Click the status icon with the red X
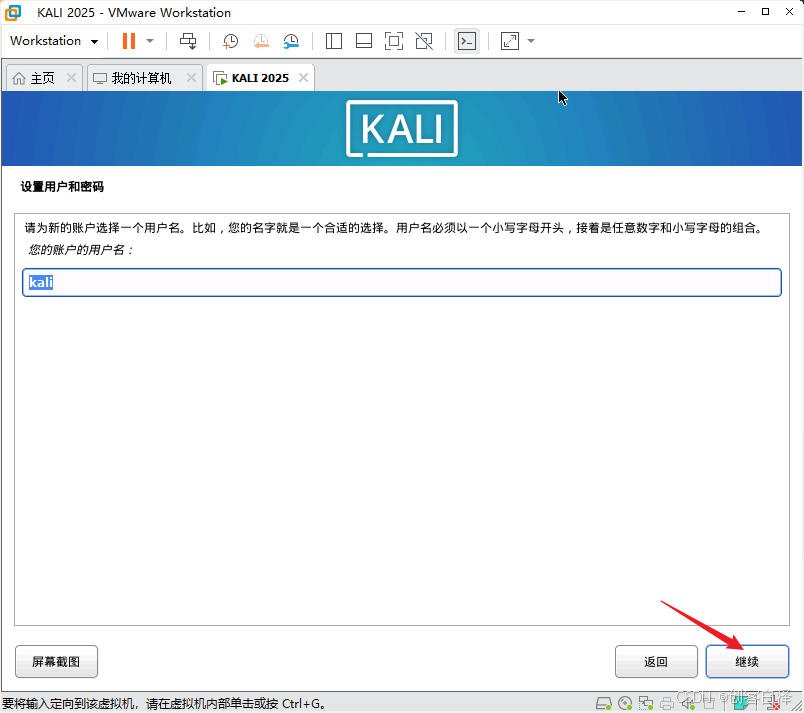 [773, 705]
